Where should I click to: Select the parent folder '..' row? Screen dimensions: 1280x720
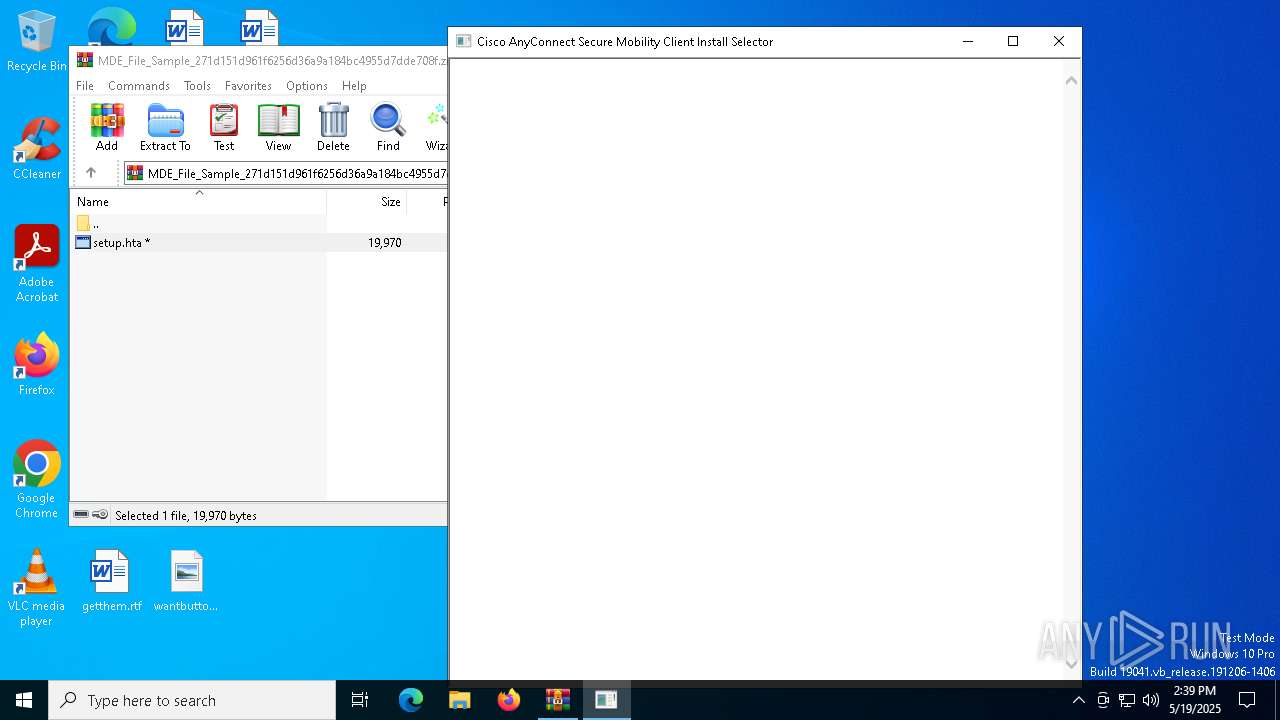click(x=259, y=224)
